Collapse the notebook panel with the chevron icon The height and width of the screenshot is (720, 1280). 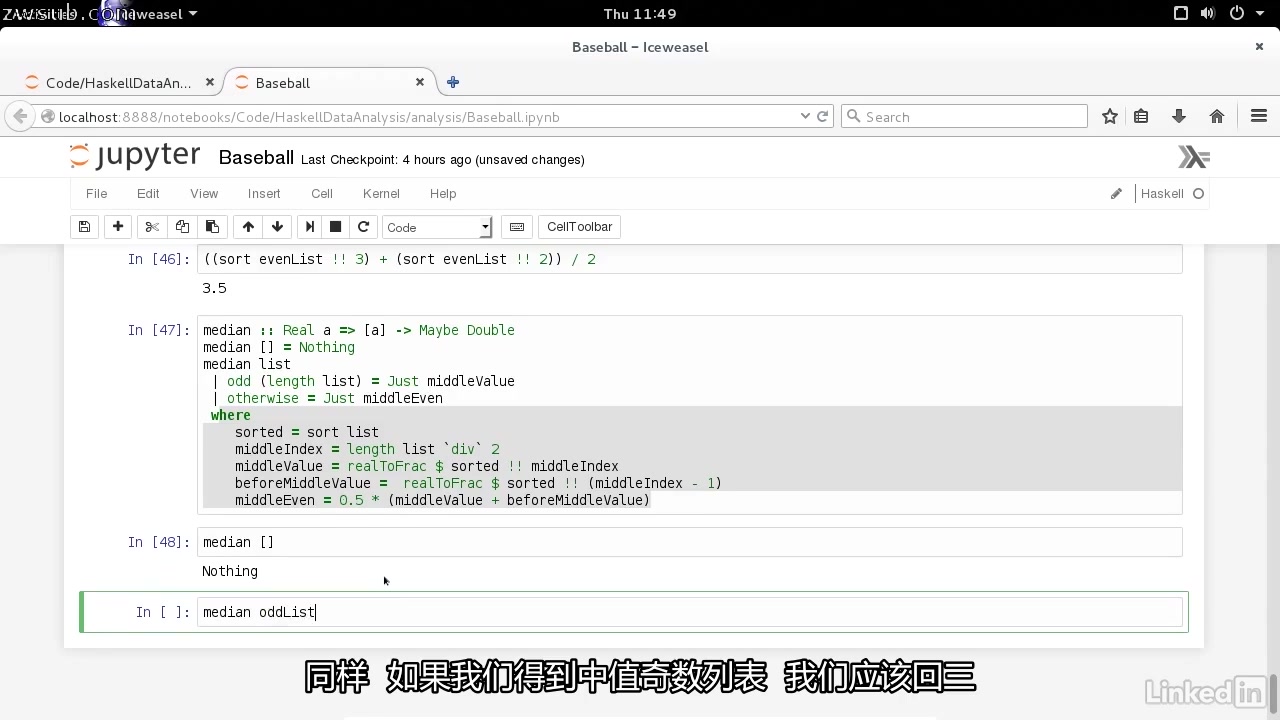coord(1192,157)
